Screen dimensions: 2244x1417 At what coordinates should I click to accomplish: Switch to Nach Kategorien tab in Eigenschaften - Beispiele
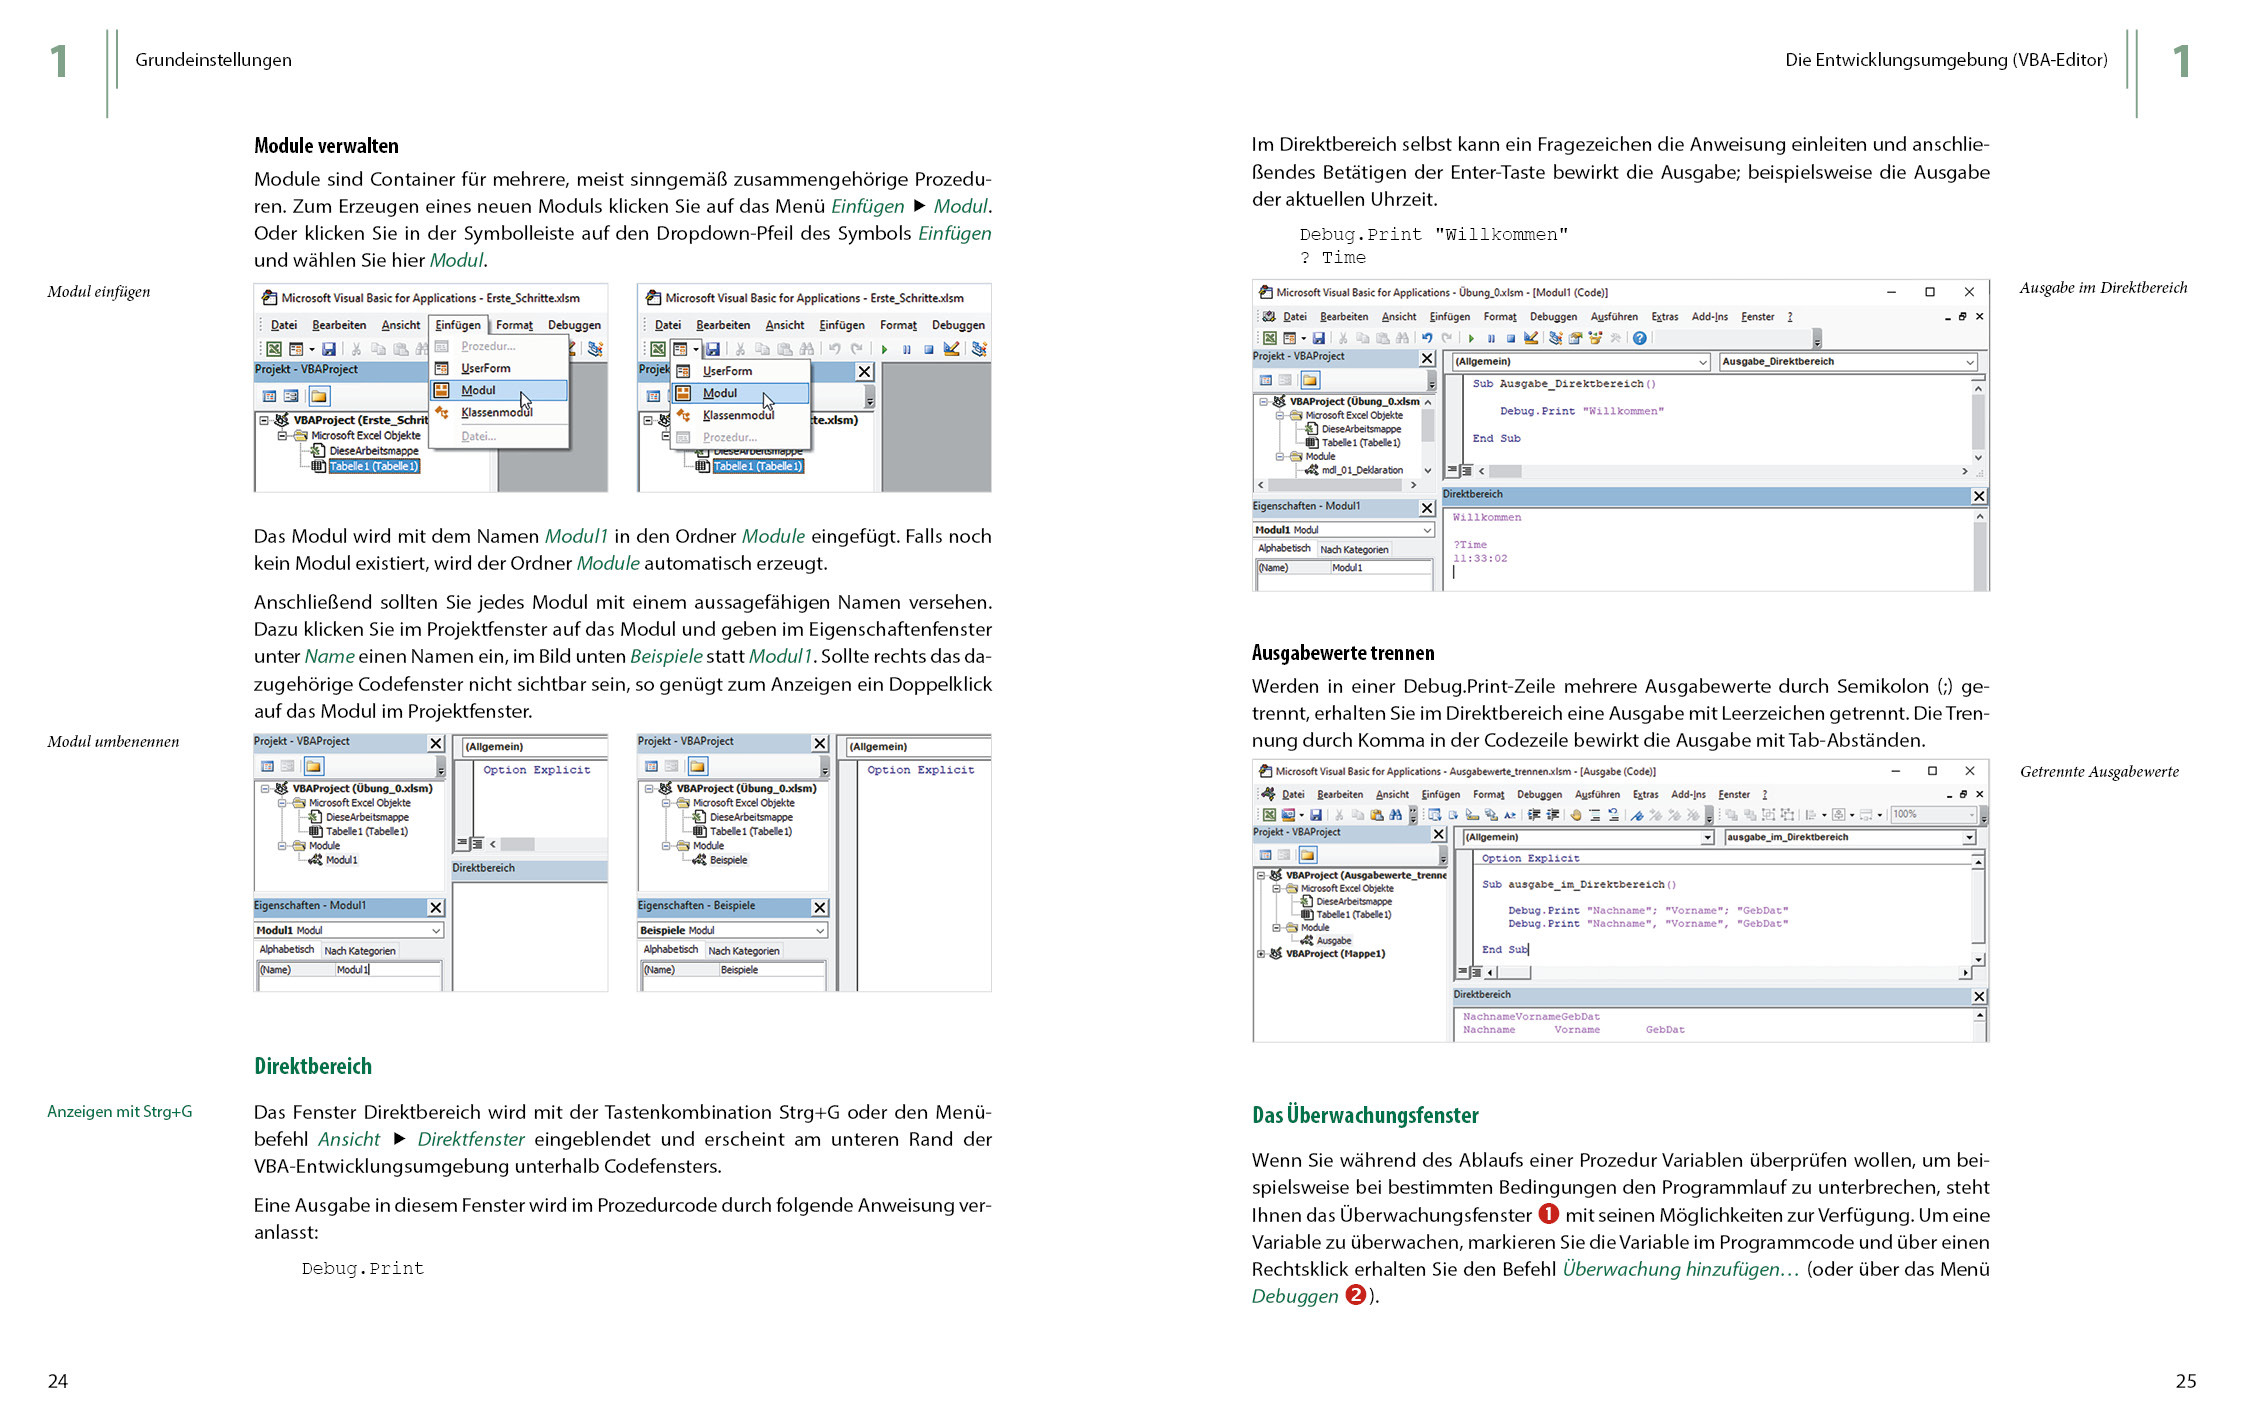(743, 951)
